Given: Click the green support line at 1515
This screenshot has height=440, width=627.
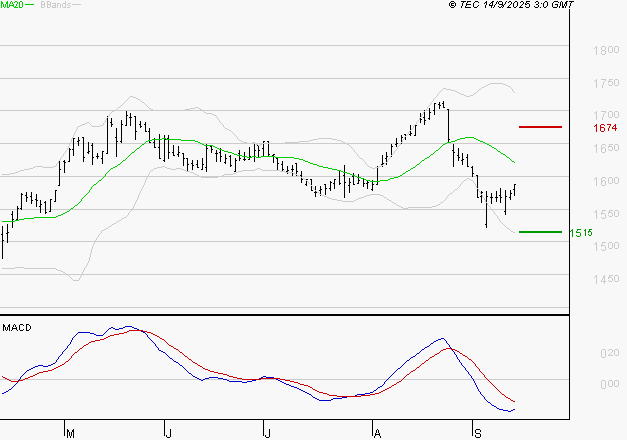Looking at the screenshot, I should pos(540,232).
